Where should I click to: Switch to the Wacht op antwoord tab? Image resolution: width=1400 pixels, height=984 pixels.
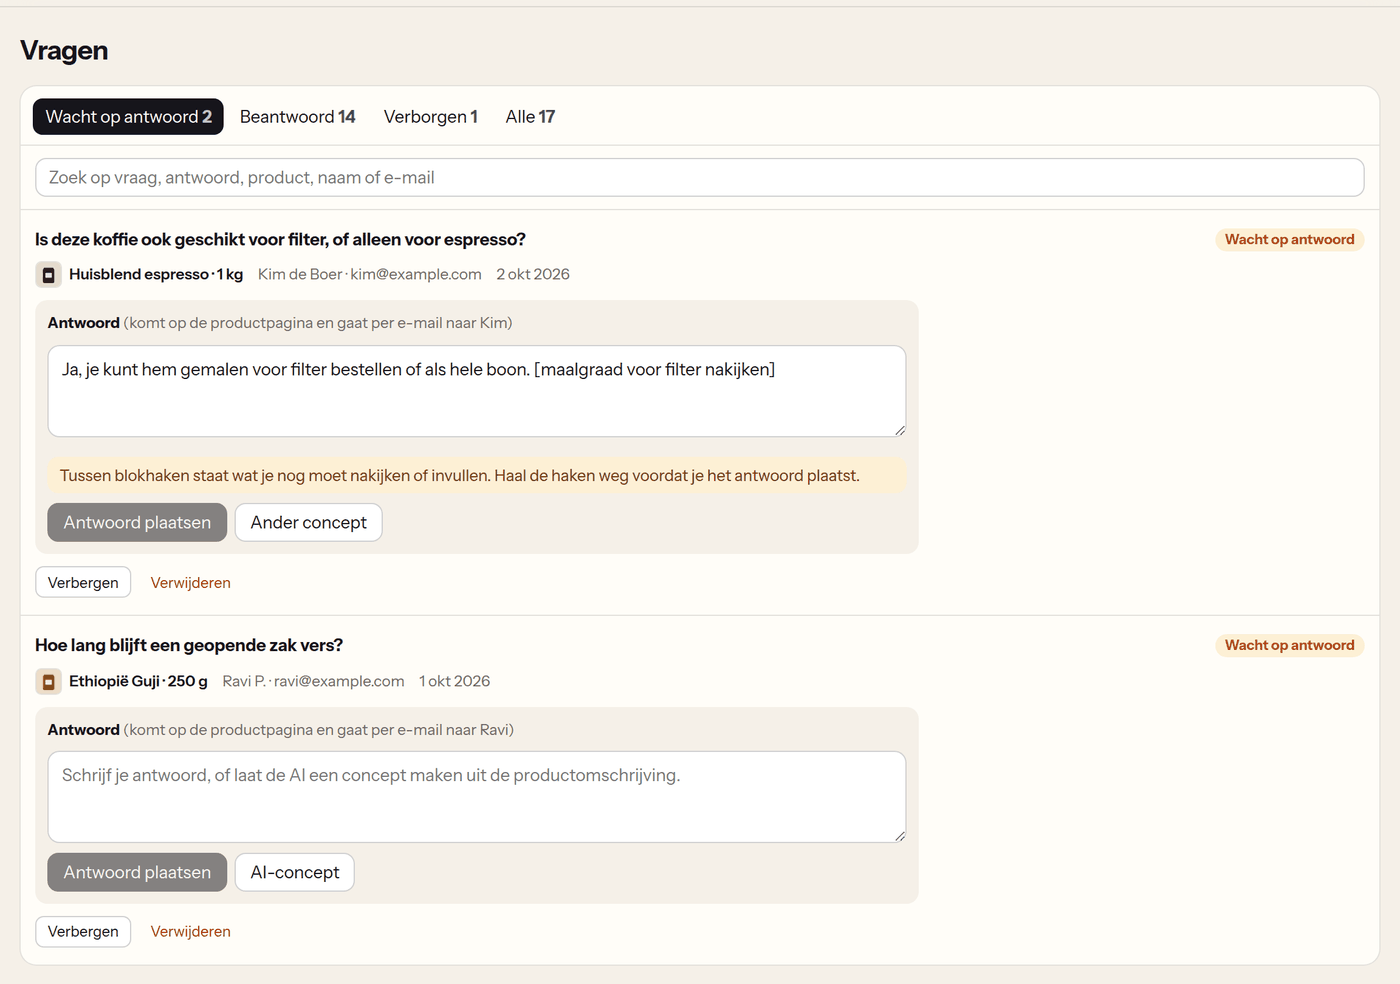pyautogui.click(x=128, y=117)
